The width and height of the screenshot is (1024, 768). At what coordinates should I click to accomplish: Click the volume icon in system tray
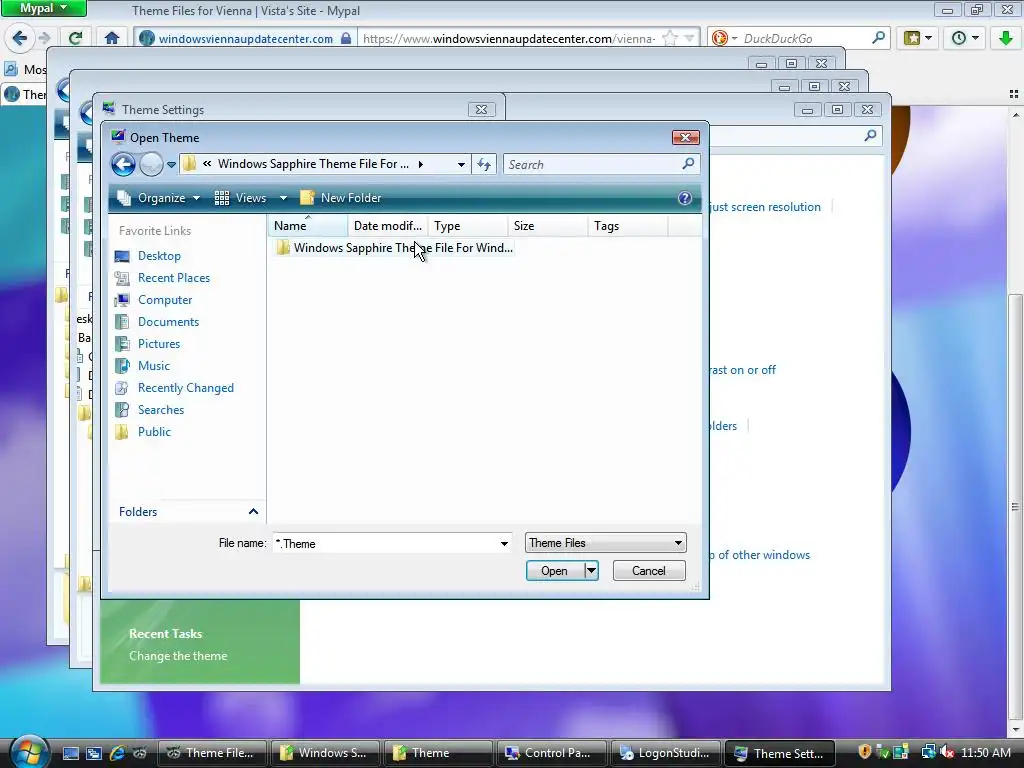click(946, 753)
